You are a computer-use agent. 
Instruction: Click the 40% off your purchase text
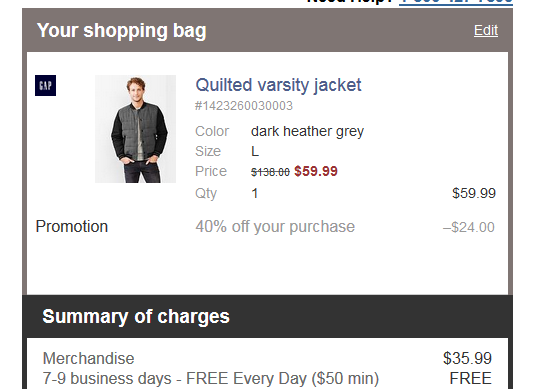[x=275, y=227]
